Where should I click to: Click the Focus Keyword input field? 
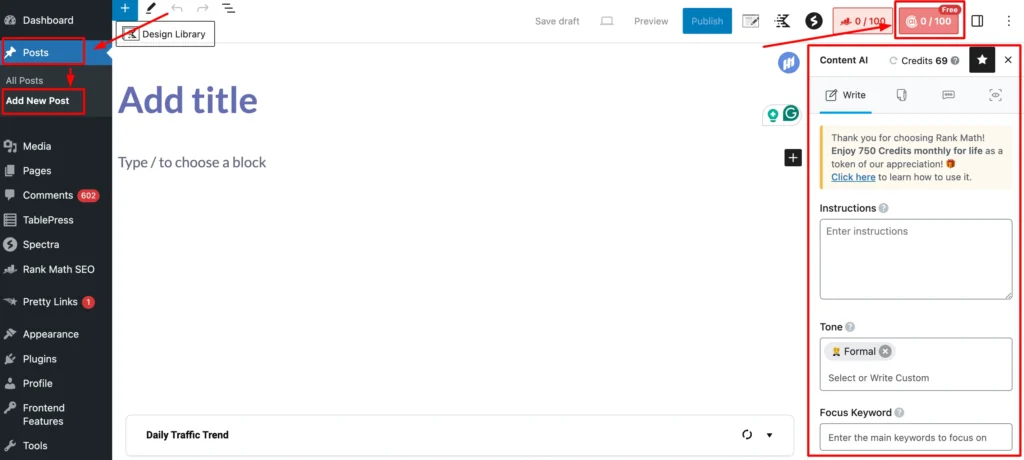click(x=916, y=437)
